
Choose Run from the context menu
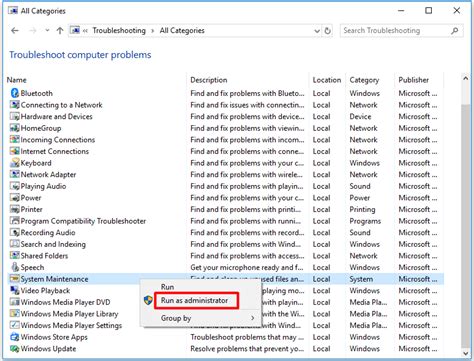tap(168, 287)
